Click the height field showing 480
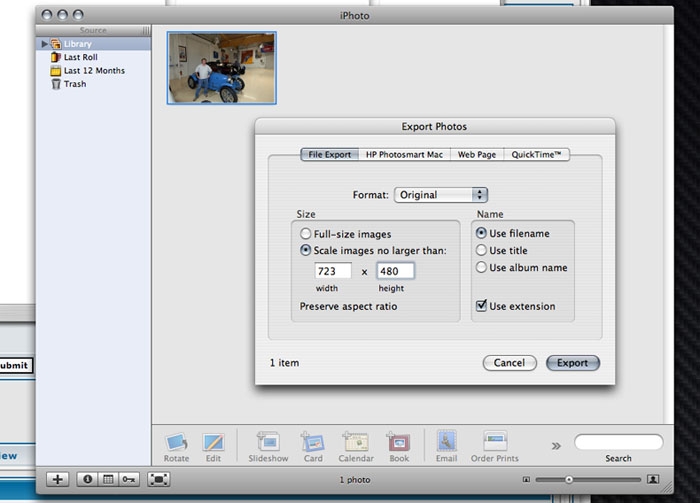The image size is (700, 503). tap(396, 271)
